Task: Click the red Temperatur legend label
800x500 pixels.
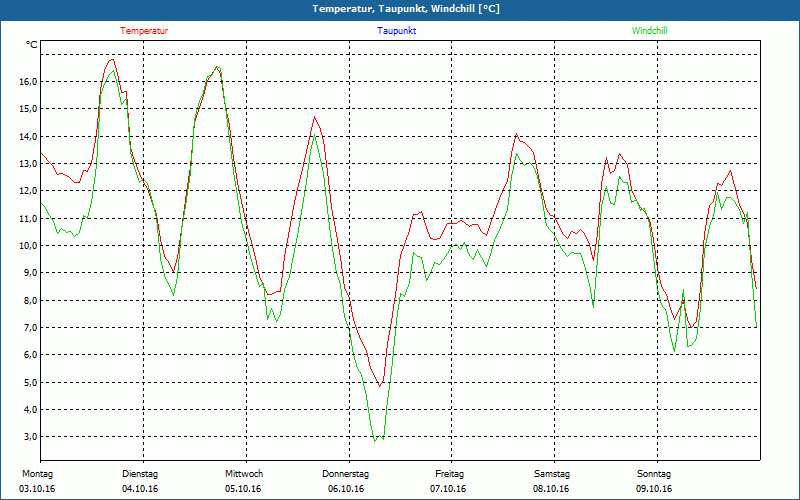Action: pos(144,31)
